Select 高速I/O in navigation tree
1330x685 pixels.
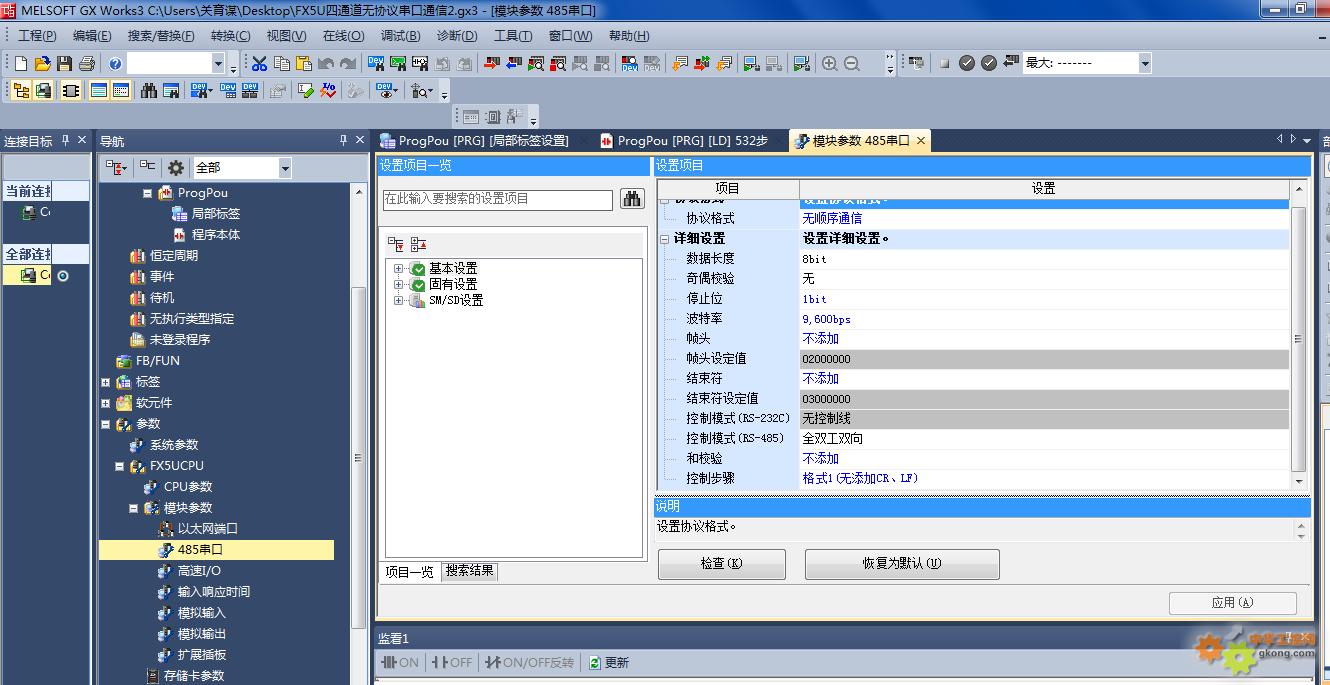199,571
